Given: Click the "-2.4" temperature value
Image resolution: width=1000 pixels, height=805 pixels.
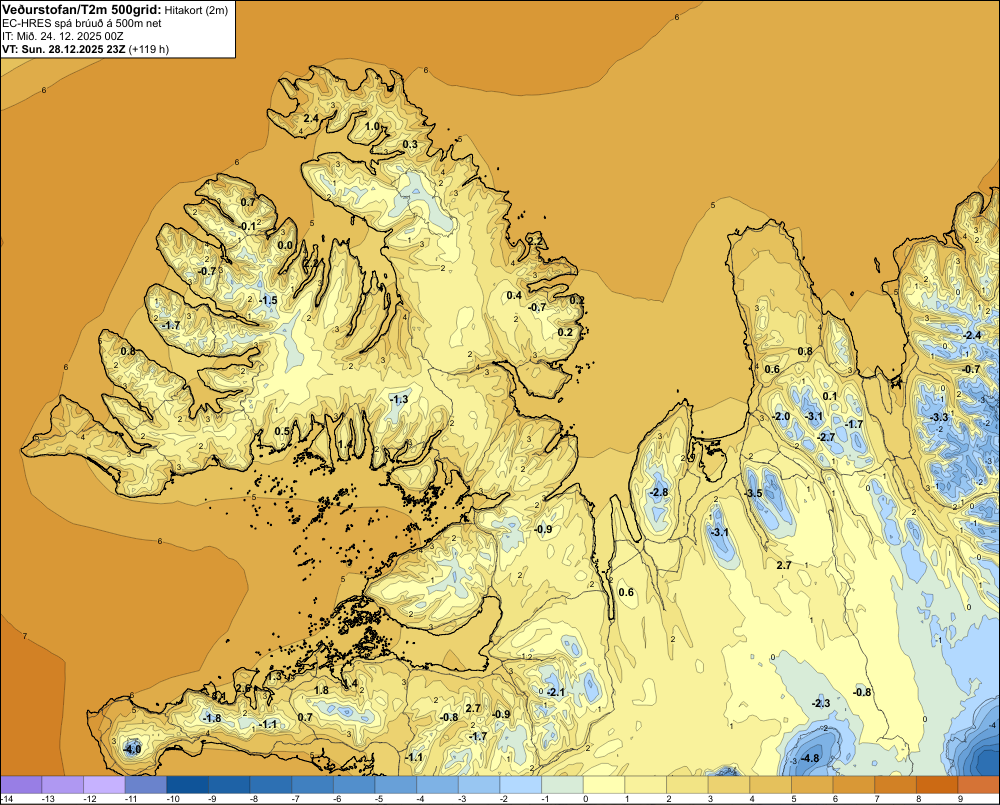Looking at the screenshot, I should pos(972,336).
